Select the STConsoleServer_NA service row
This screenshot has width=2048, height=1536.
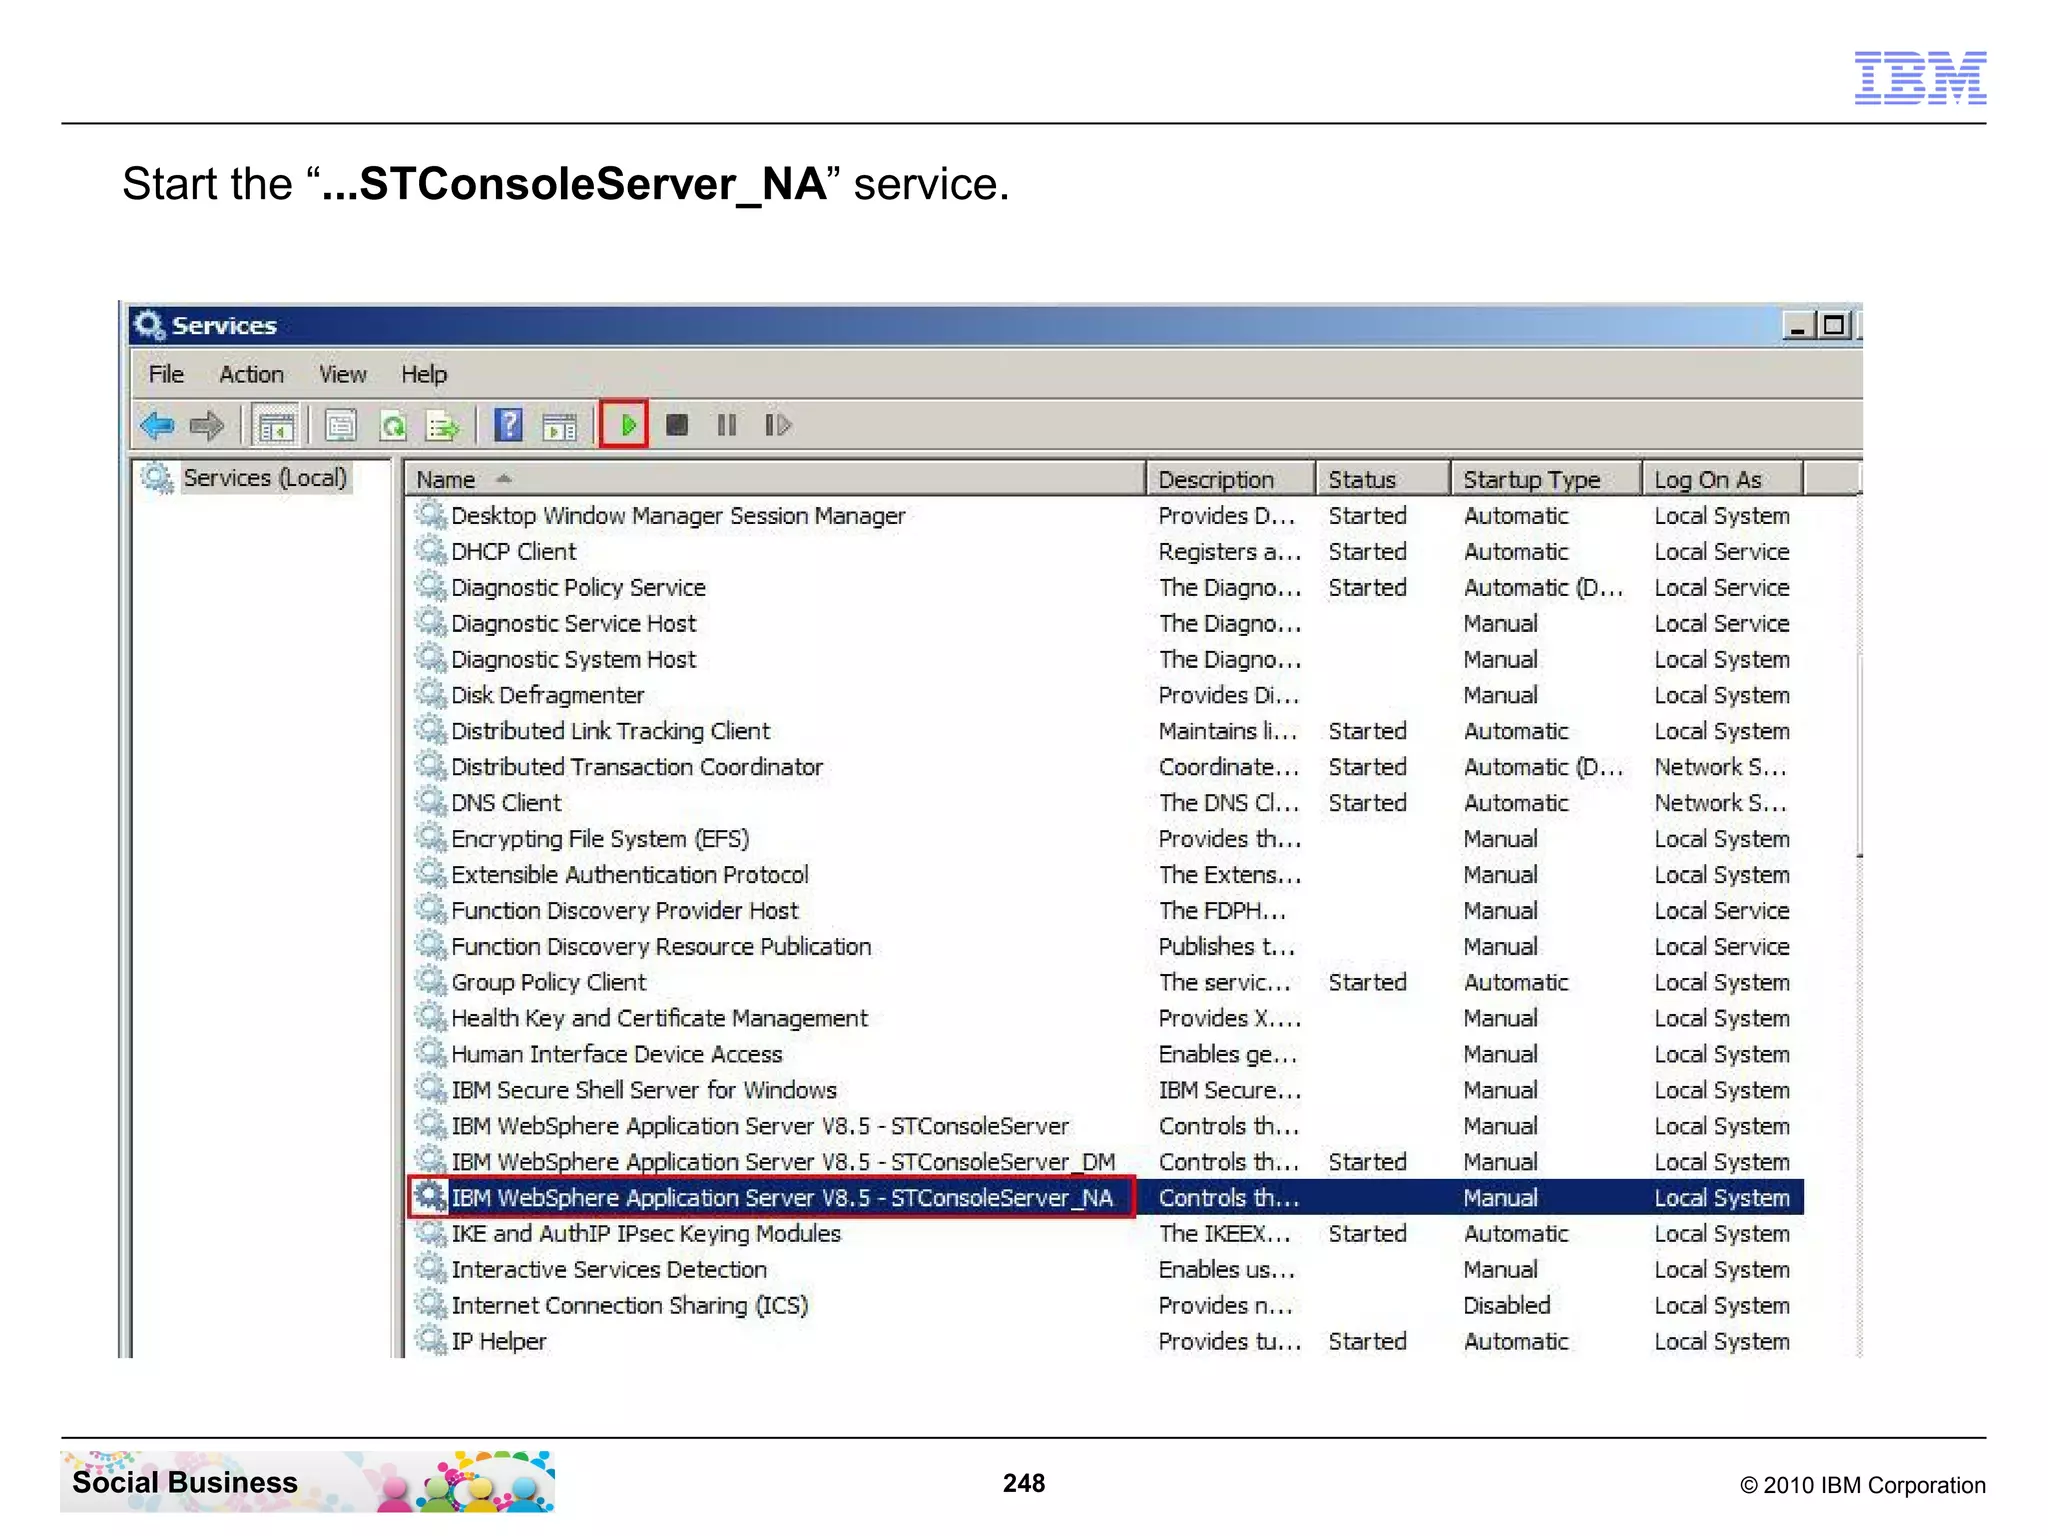pyautogui.click(x=1106, y=1197)
